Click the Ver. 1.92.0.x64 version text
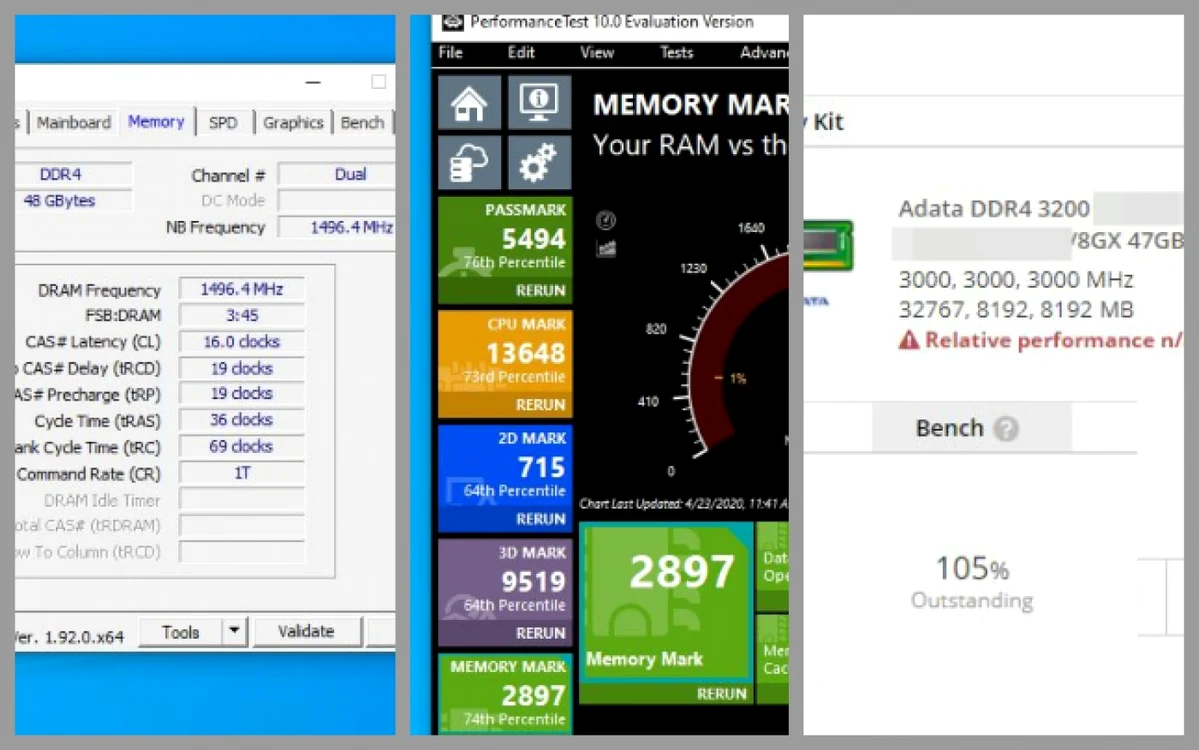Screen dimensions: 1199x750 [70, 637]
